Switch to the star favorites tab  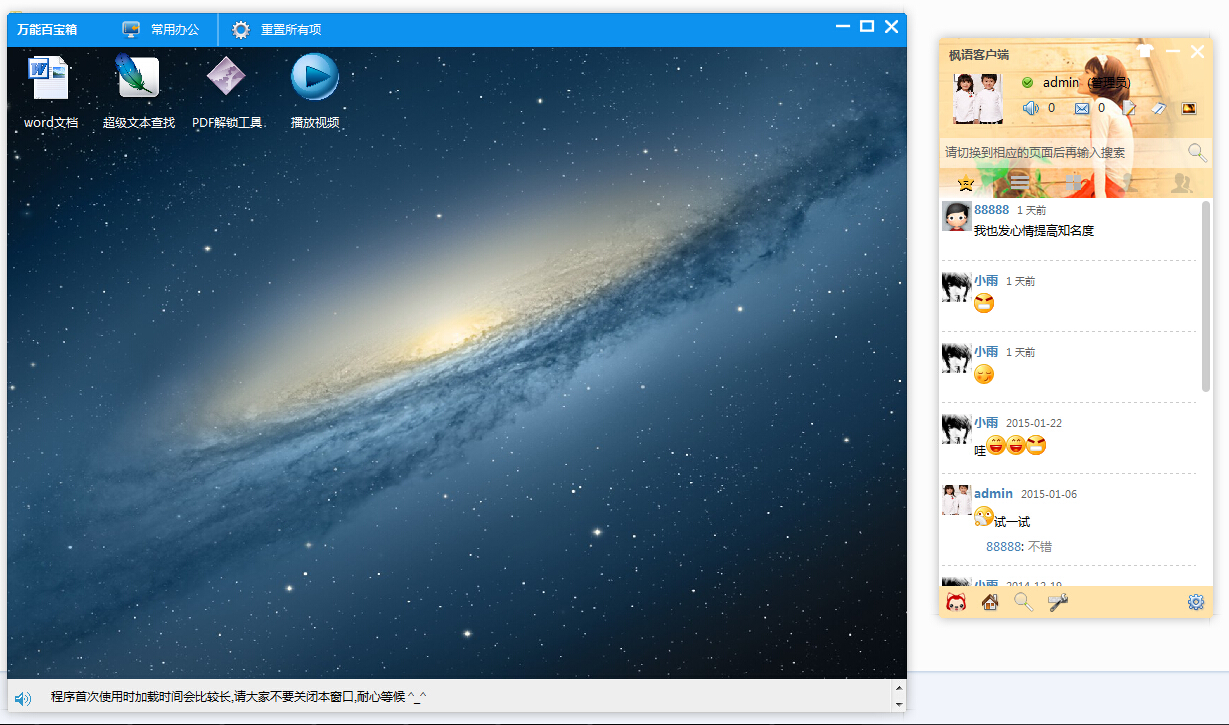pos(966,183)
